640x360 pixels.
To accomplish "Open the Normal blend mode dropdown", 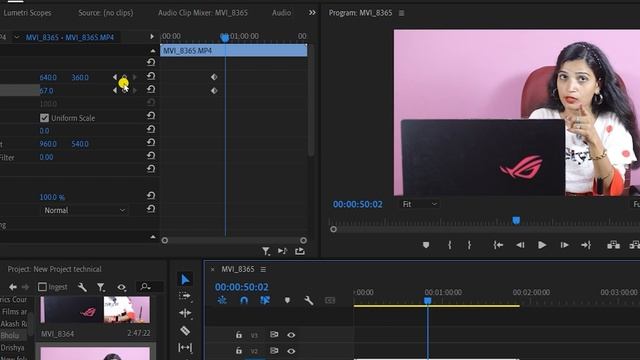I will coord(84,210).
